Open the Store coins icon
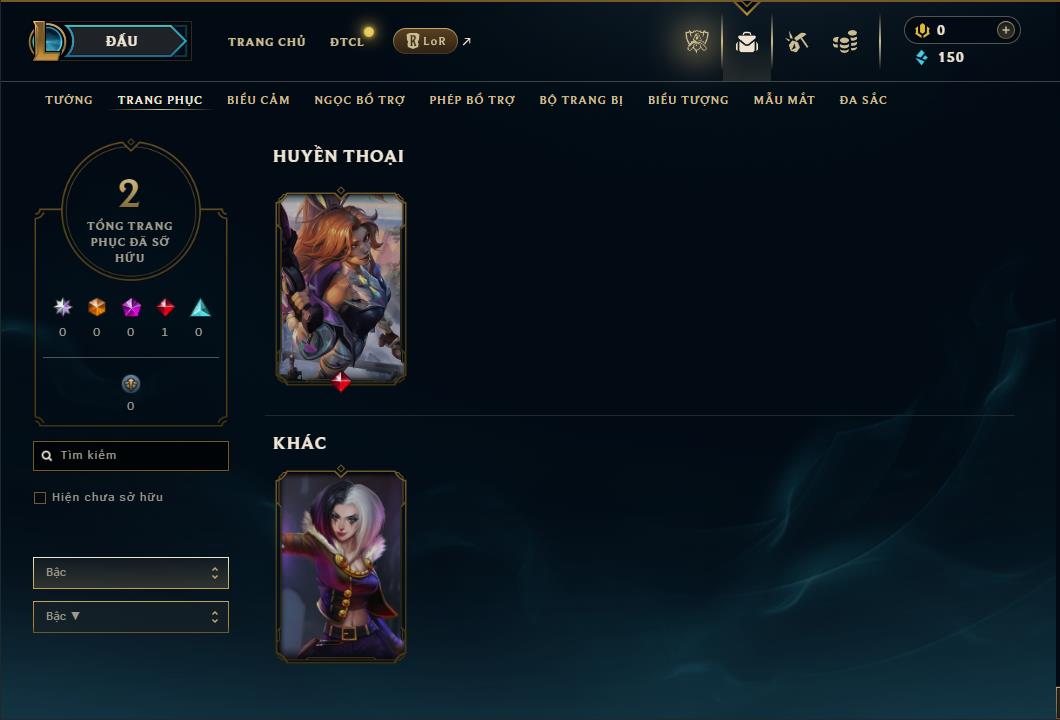The image size is (1060, 720). pos(845,42)
